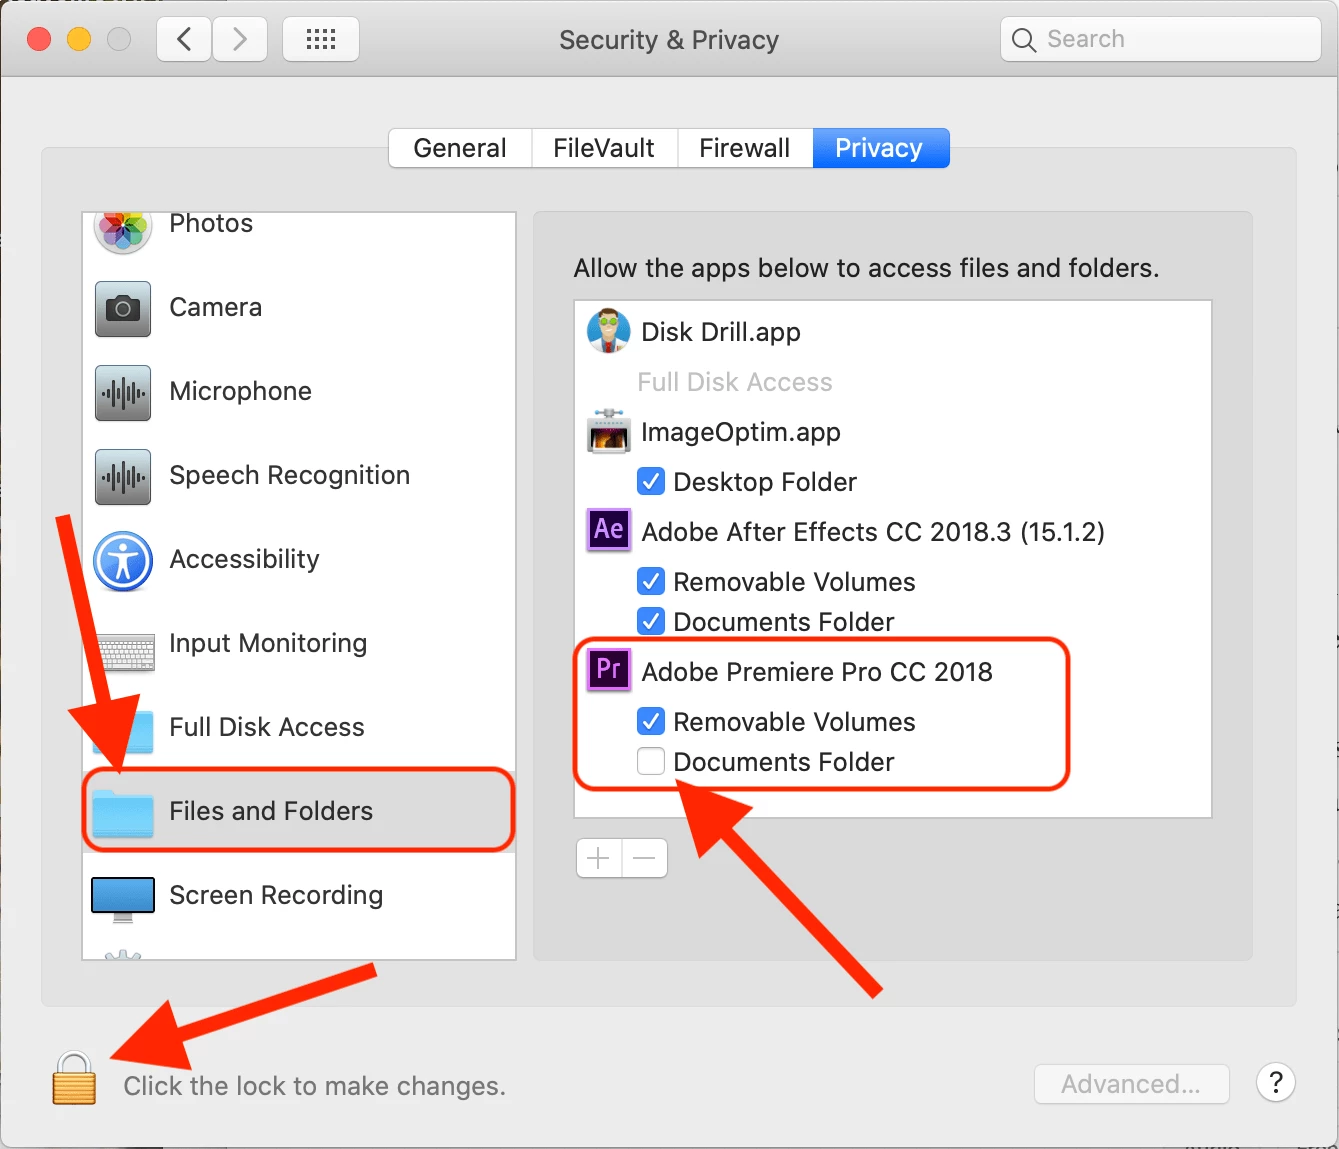
Task: Select the Files and Folders folder icon
Action: click(x=123, y=812)
